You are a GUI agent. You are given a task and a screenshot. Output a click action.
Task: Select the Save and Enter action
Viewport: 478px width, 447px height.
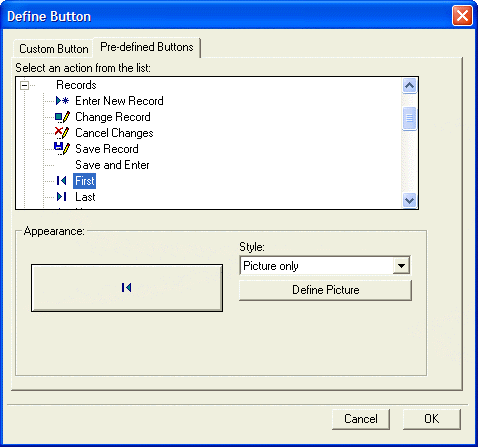click(112, 165)
